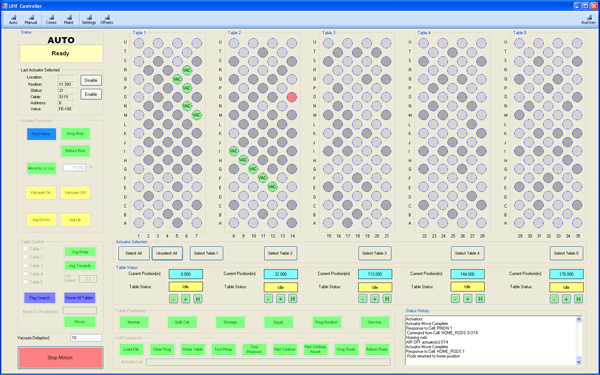Select Storage table positioning
The width and height of the screenshot is (600, 375).
[x=230, y=322]
